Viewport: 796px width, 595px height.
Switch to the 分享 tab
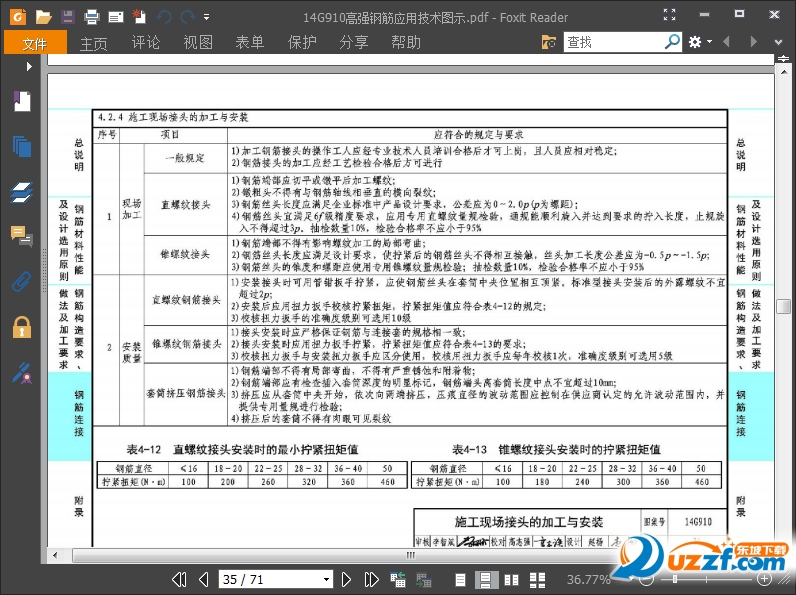click(354, 42)
